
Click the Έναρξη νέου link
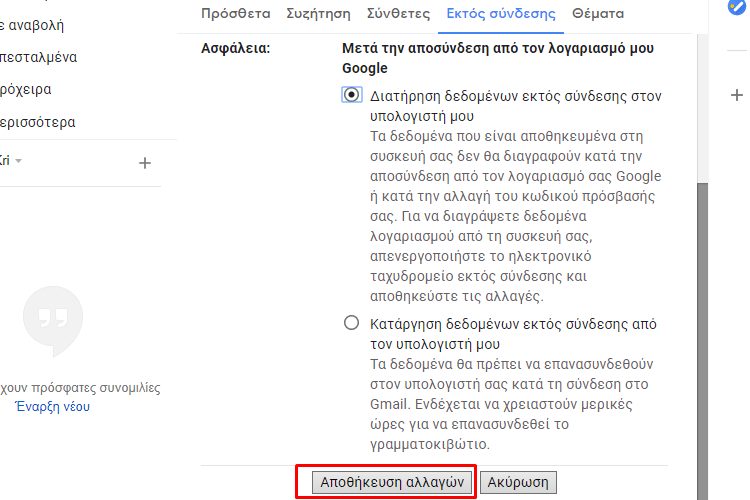pos(53,407)
